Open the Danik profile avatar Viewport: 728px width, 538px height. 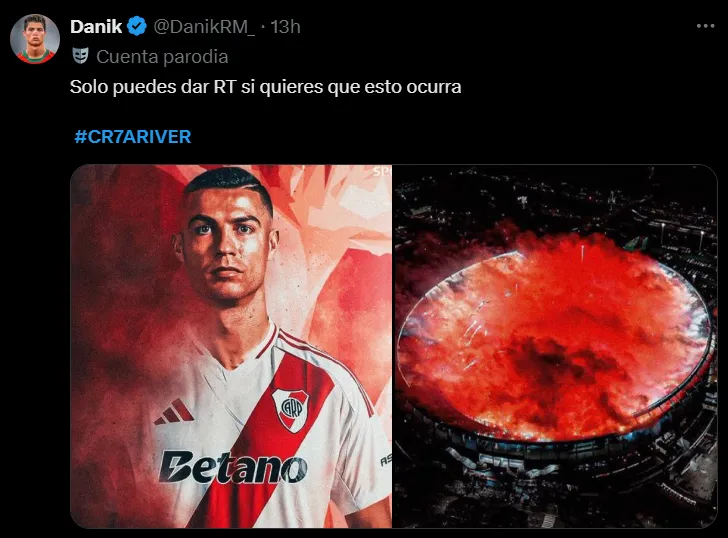(x=35, y=39)
